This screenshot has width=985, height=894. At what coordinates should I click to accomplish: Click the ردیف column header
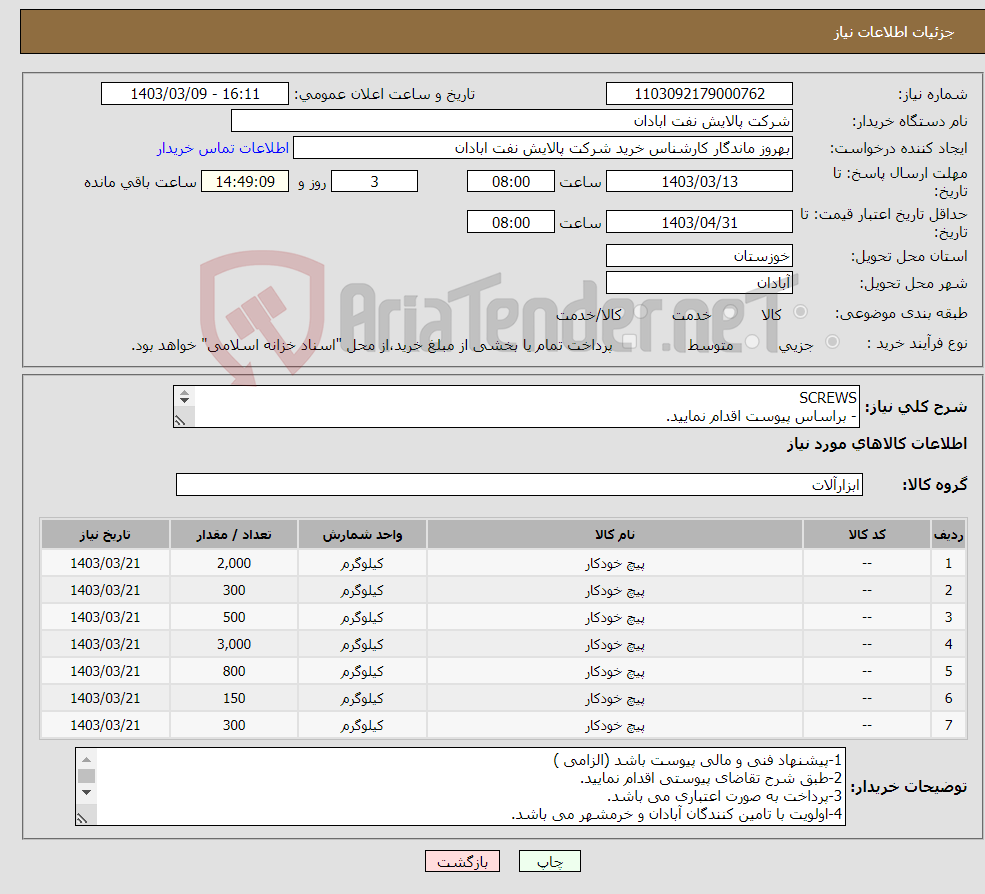click(948, 534)
